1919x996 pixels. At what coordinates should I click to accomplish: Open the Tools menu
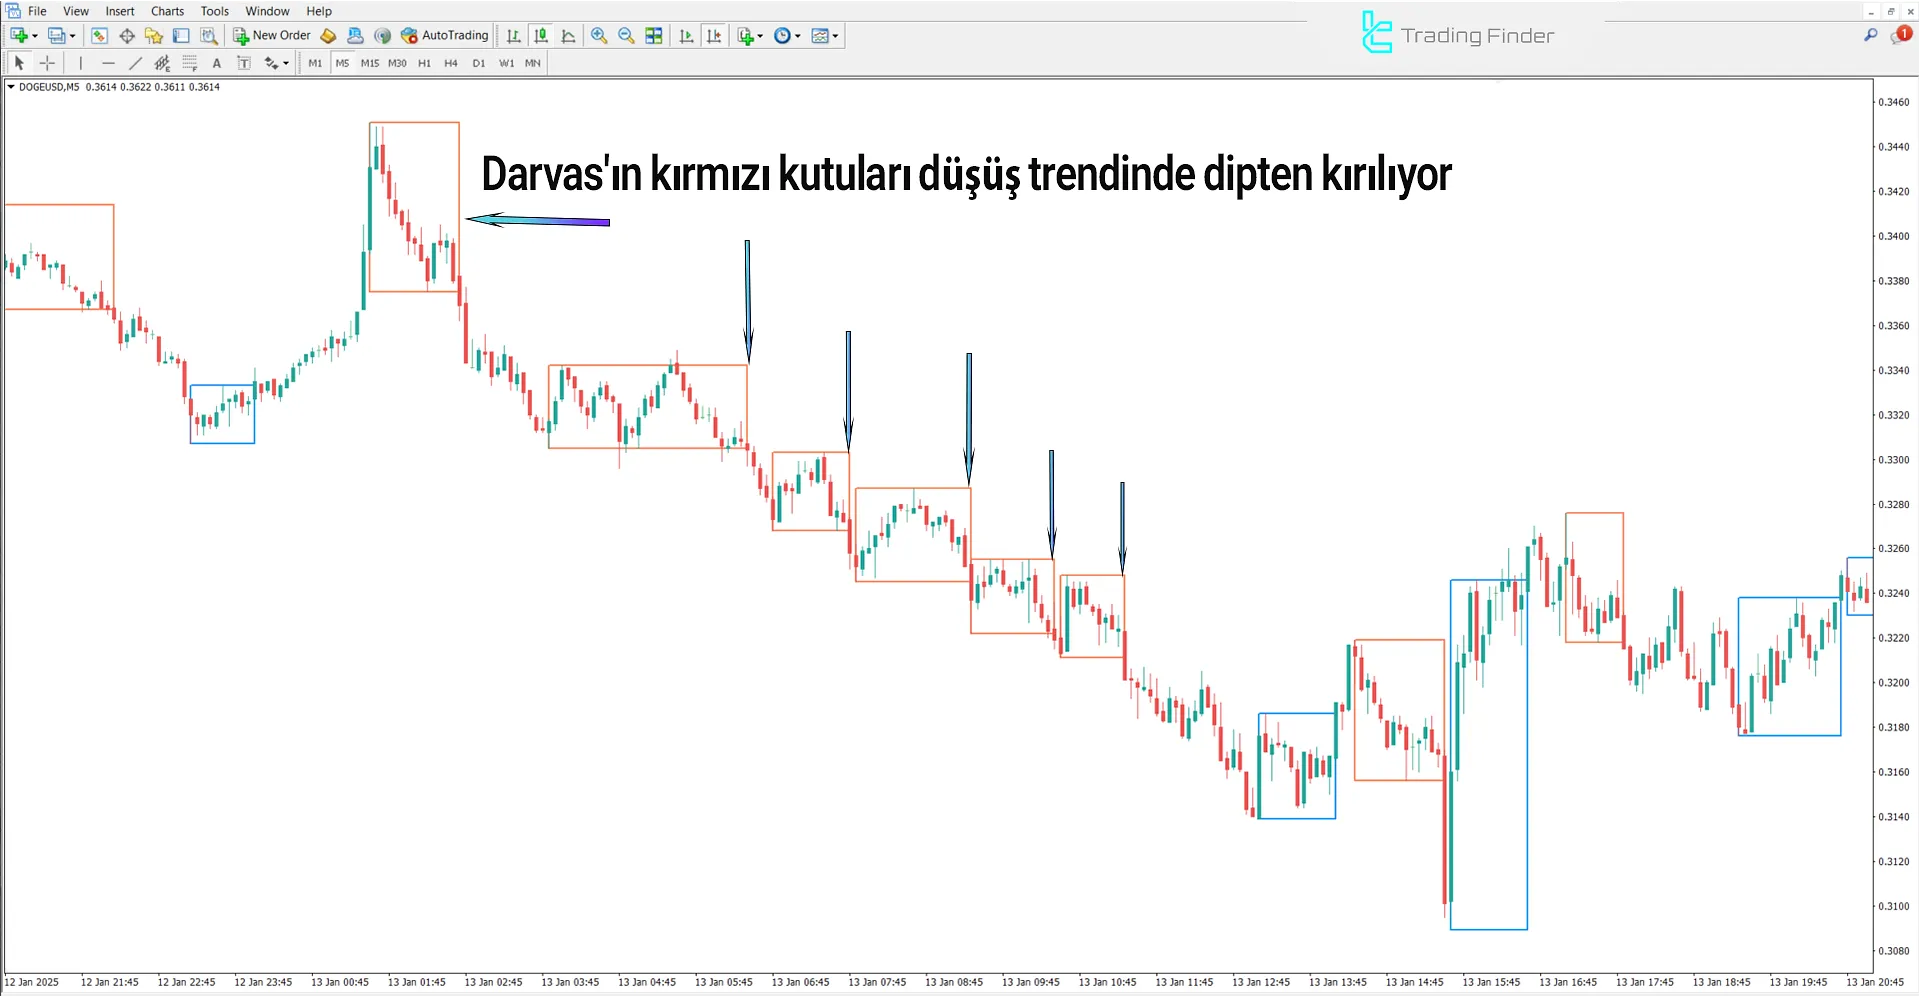point(214,11)
